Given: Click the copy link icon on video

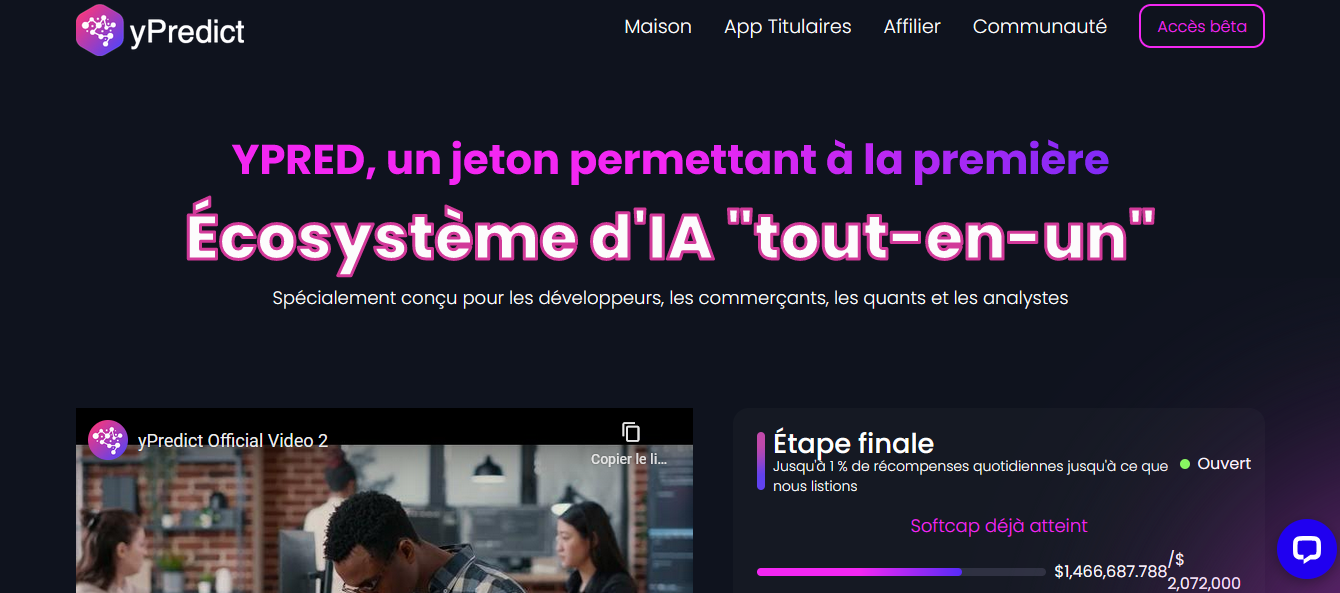Looking at the screenshot, I should (x=630, y=432).
